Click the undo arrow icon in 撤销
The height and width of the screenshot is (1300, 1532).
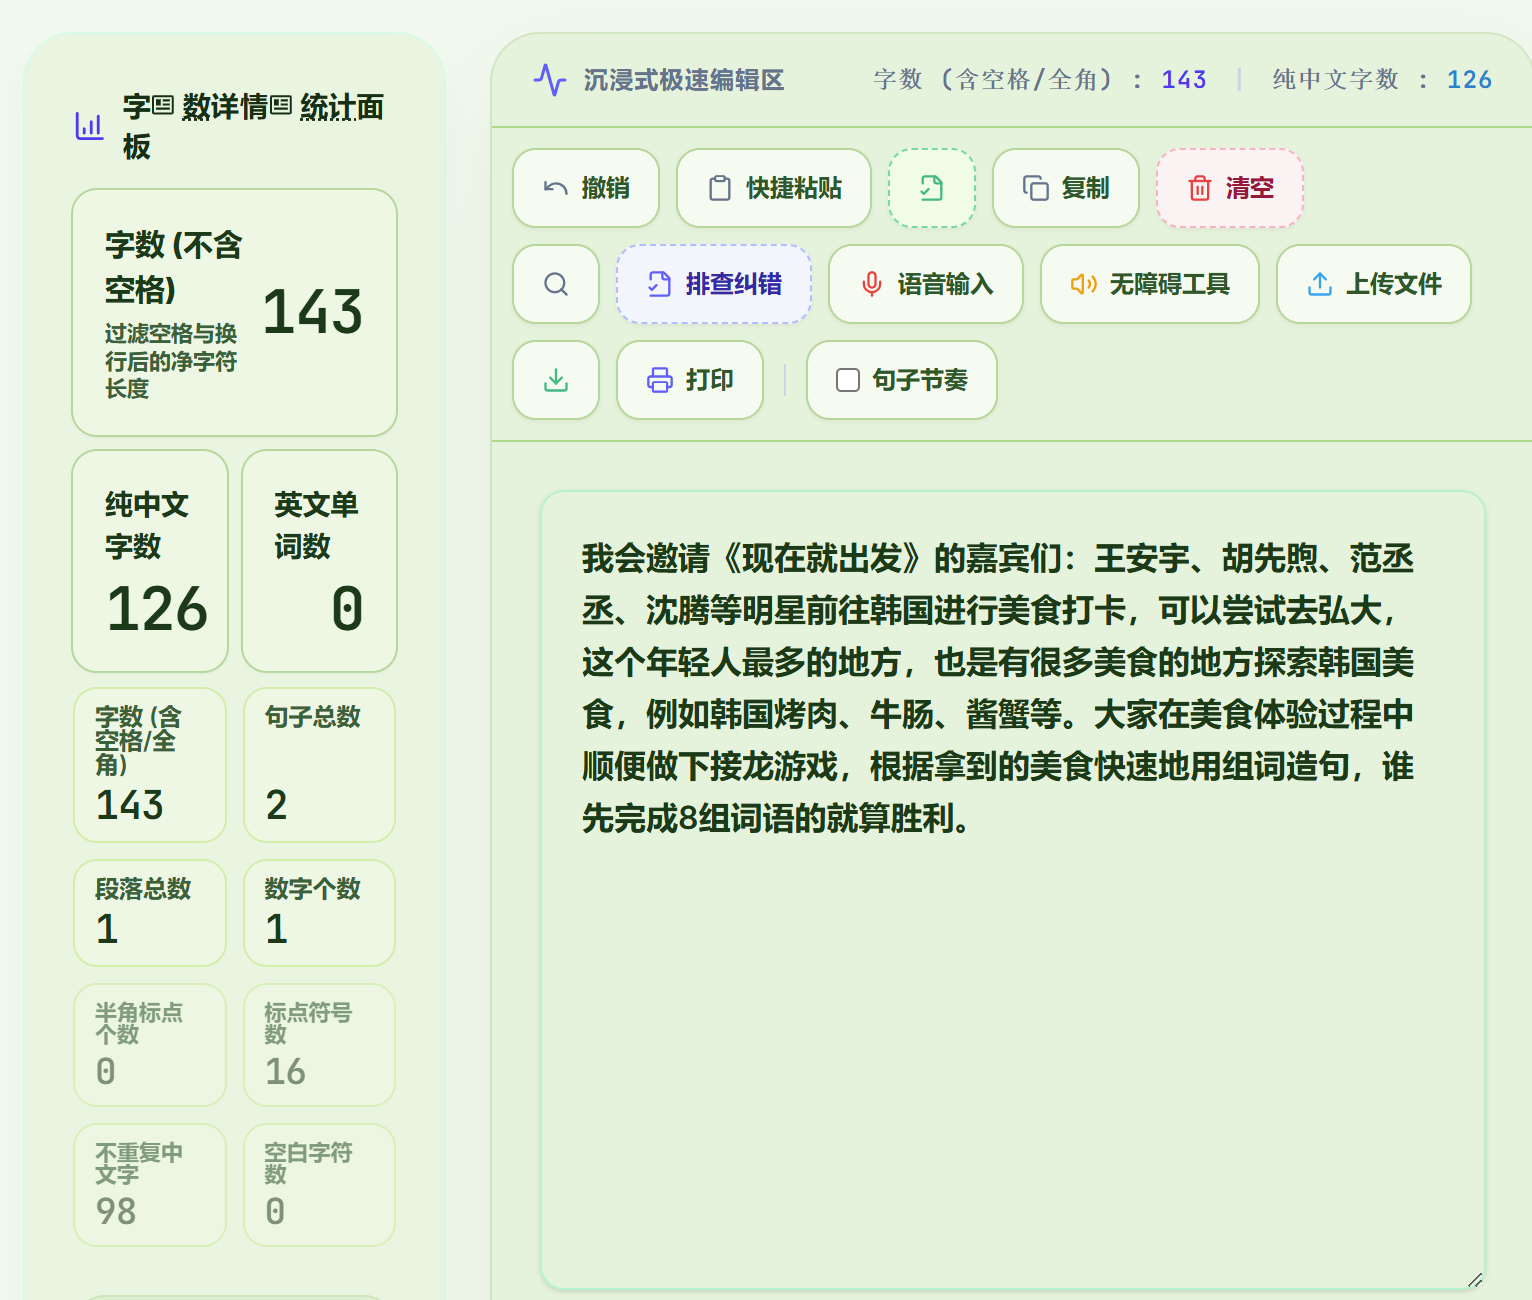556,188
